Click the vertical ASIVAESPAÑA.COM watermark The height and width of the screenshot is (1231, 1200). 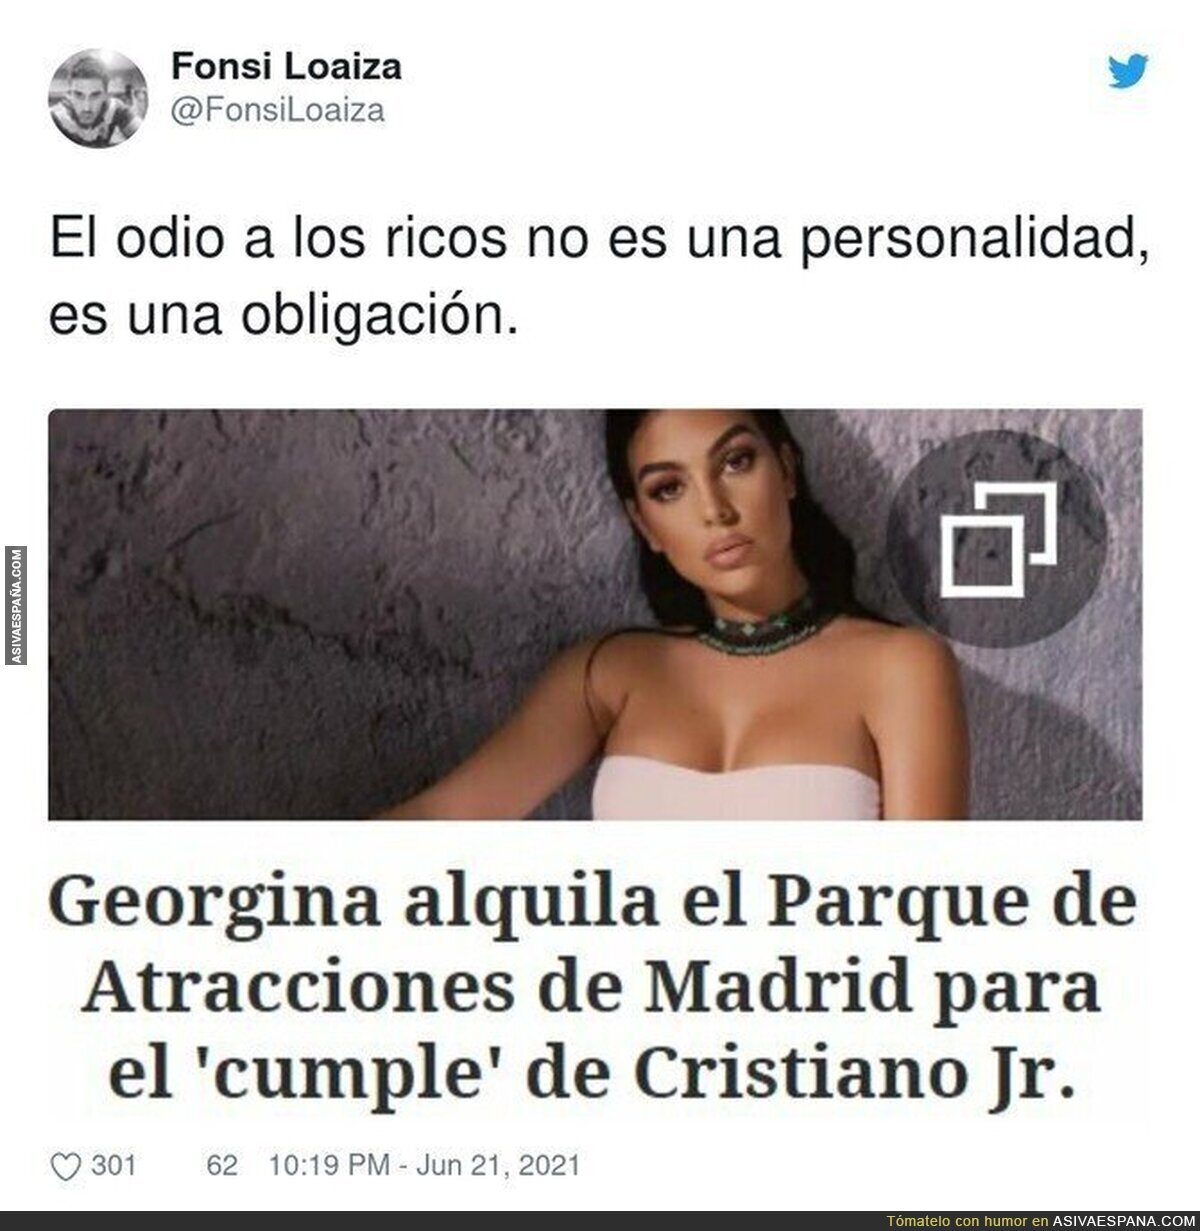pyautogui.click(x=16, y=606)
